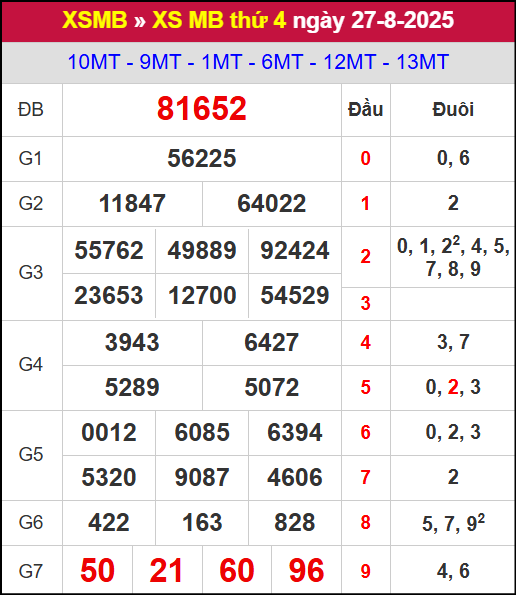
Task: Click the Đầu column header
Action: (366, 110)
